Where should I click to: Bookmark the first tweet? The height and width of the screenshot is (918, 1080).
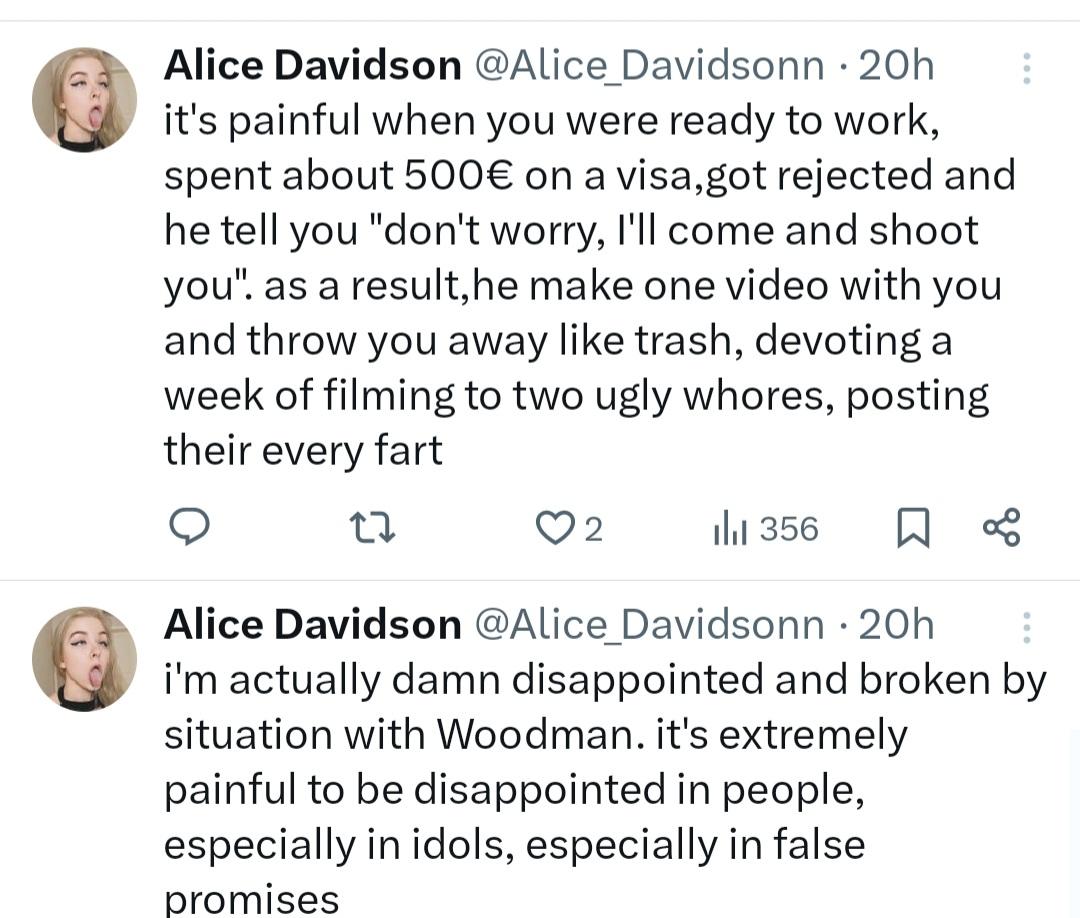click(x=911, y=528)
